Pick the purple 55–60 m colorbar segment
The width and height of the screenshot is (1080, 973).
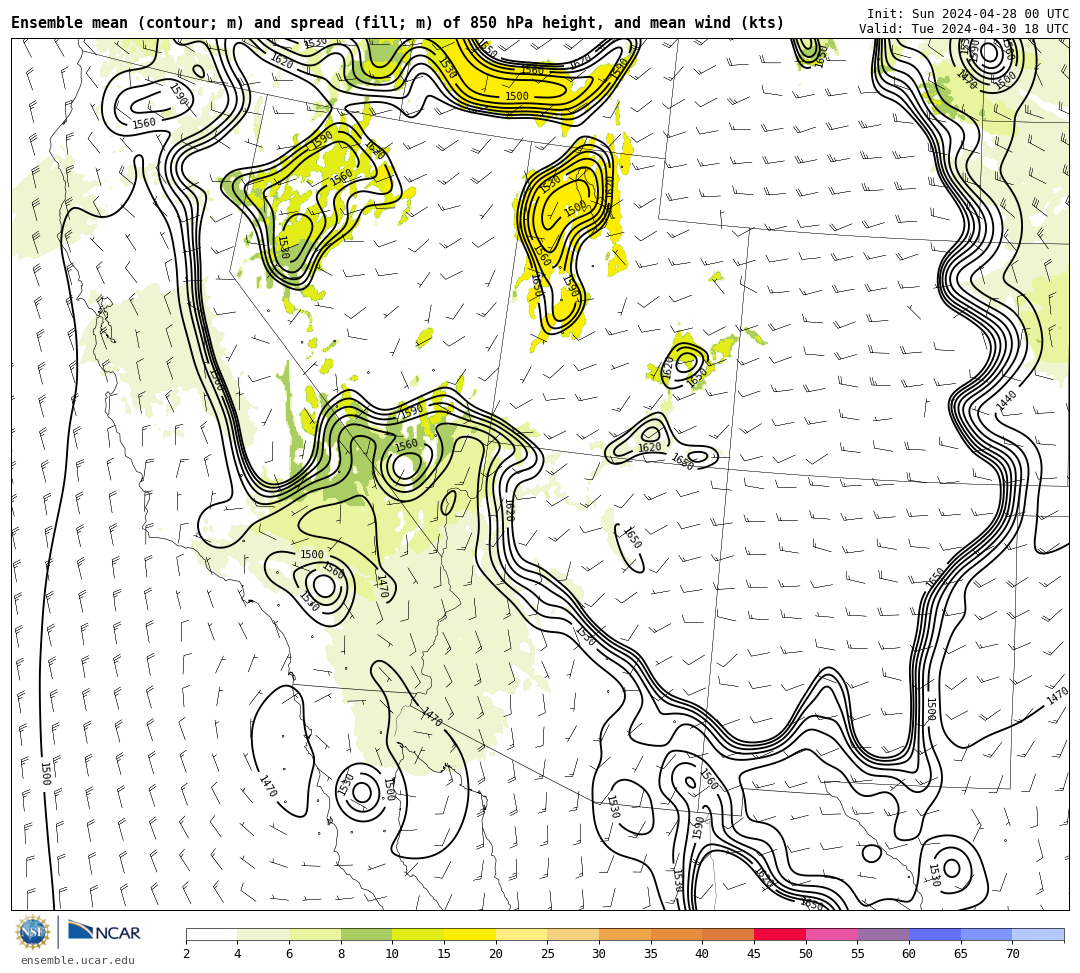point(883,934)
